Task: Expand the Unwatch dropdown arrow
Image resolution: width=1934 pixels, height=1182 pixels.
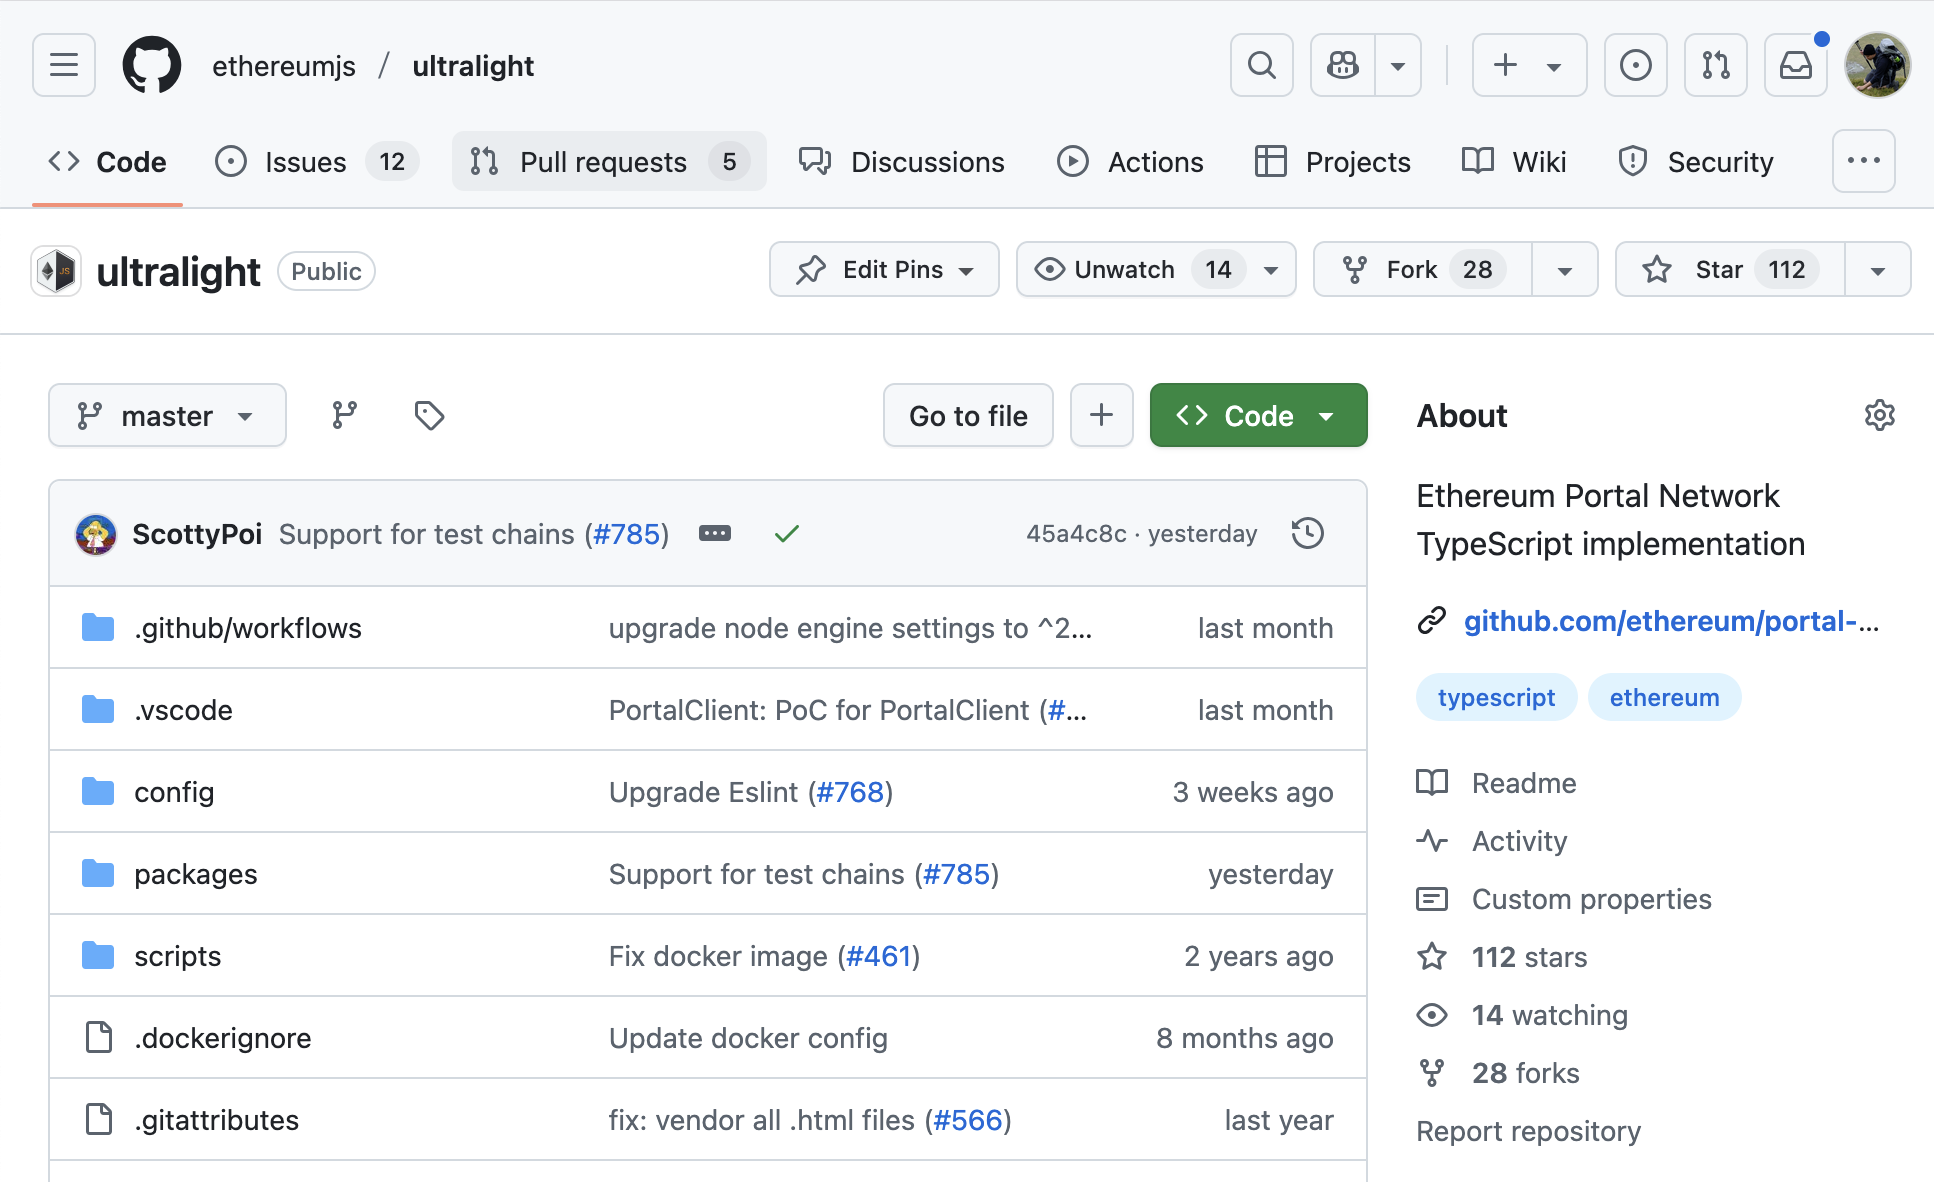Action: point(1271,269)
